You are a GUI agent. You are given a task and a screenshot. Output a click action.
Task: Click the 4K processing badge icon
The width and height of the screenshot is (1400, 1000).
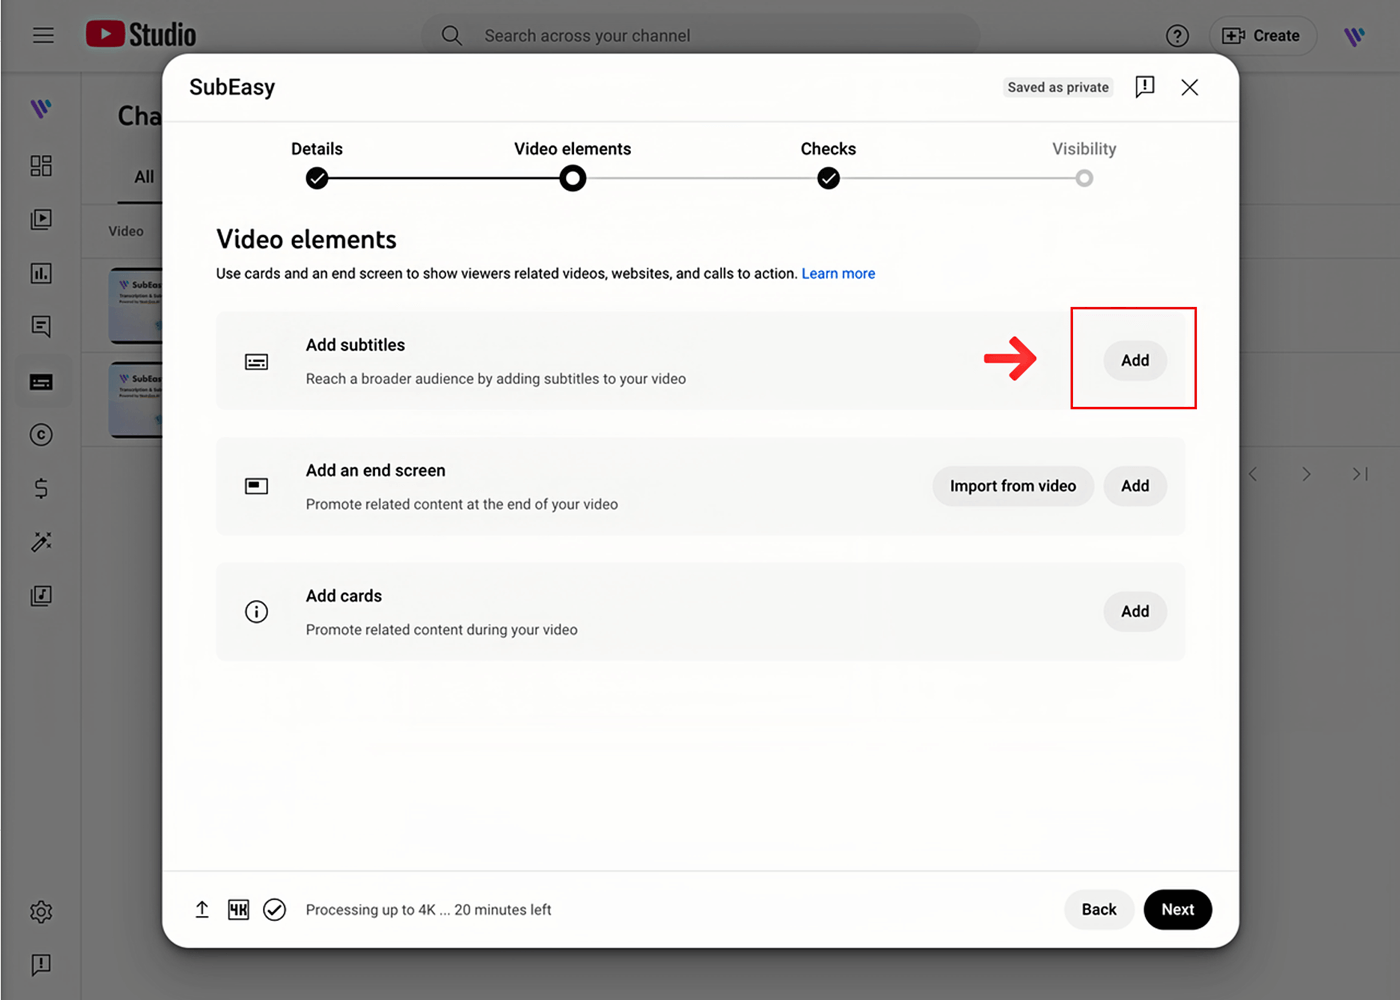238,909
